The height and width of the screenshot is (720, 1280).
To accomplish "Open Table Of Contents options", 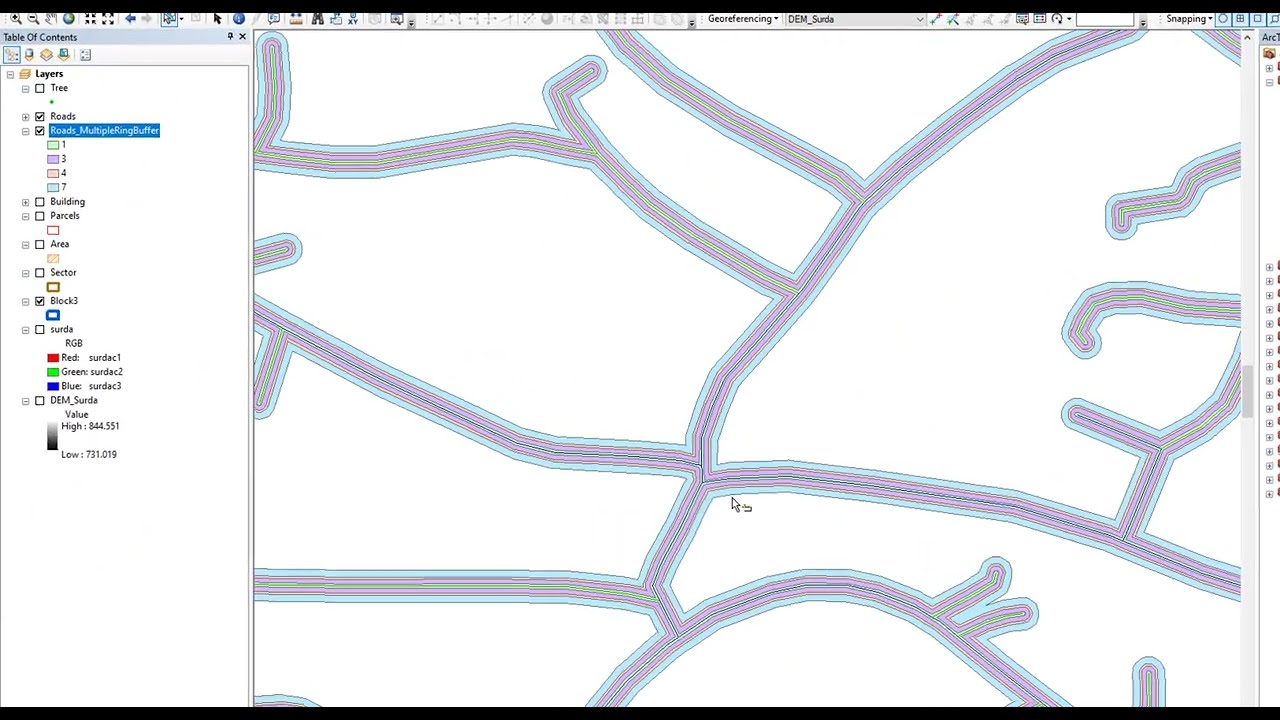I will (x=85, y=55).
